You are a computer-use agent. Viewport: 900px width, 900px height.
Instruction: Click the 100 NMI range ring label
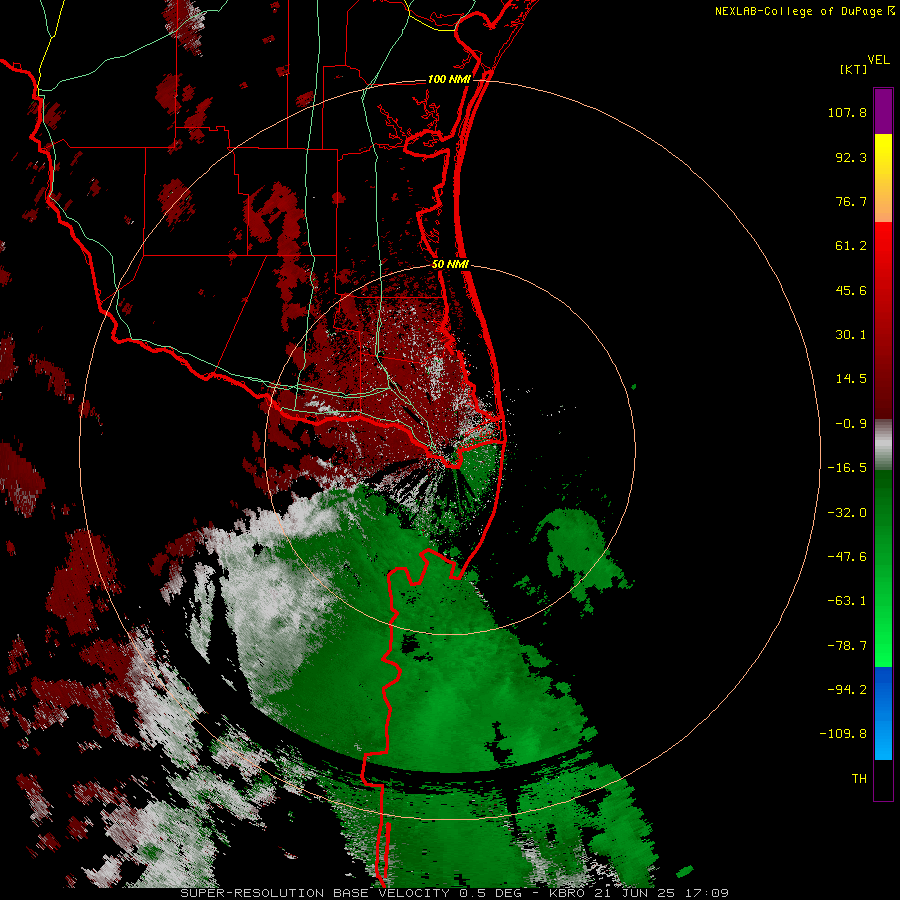click(x=449, y=79)
